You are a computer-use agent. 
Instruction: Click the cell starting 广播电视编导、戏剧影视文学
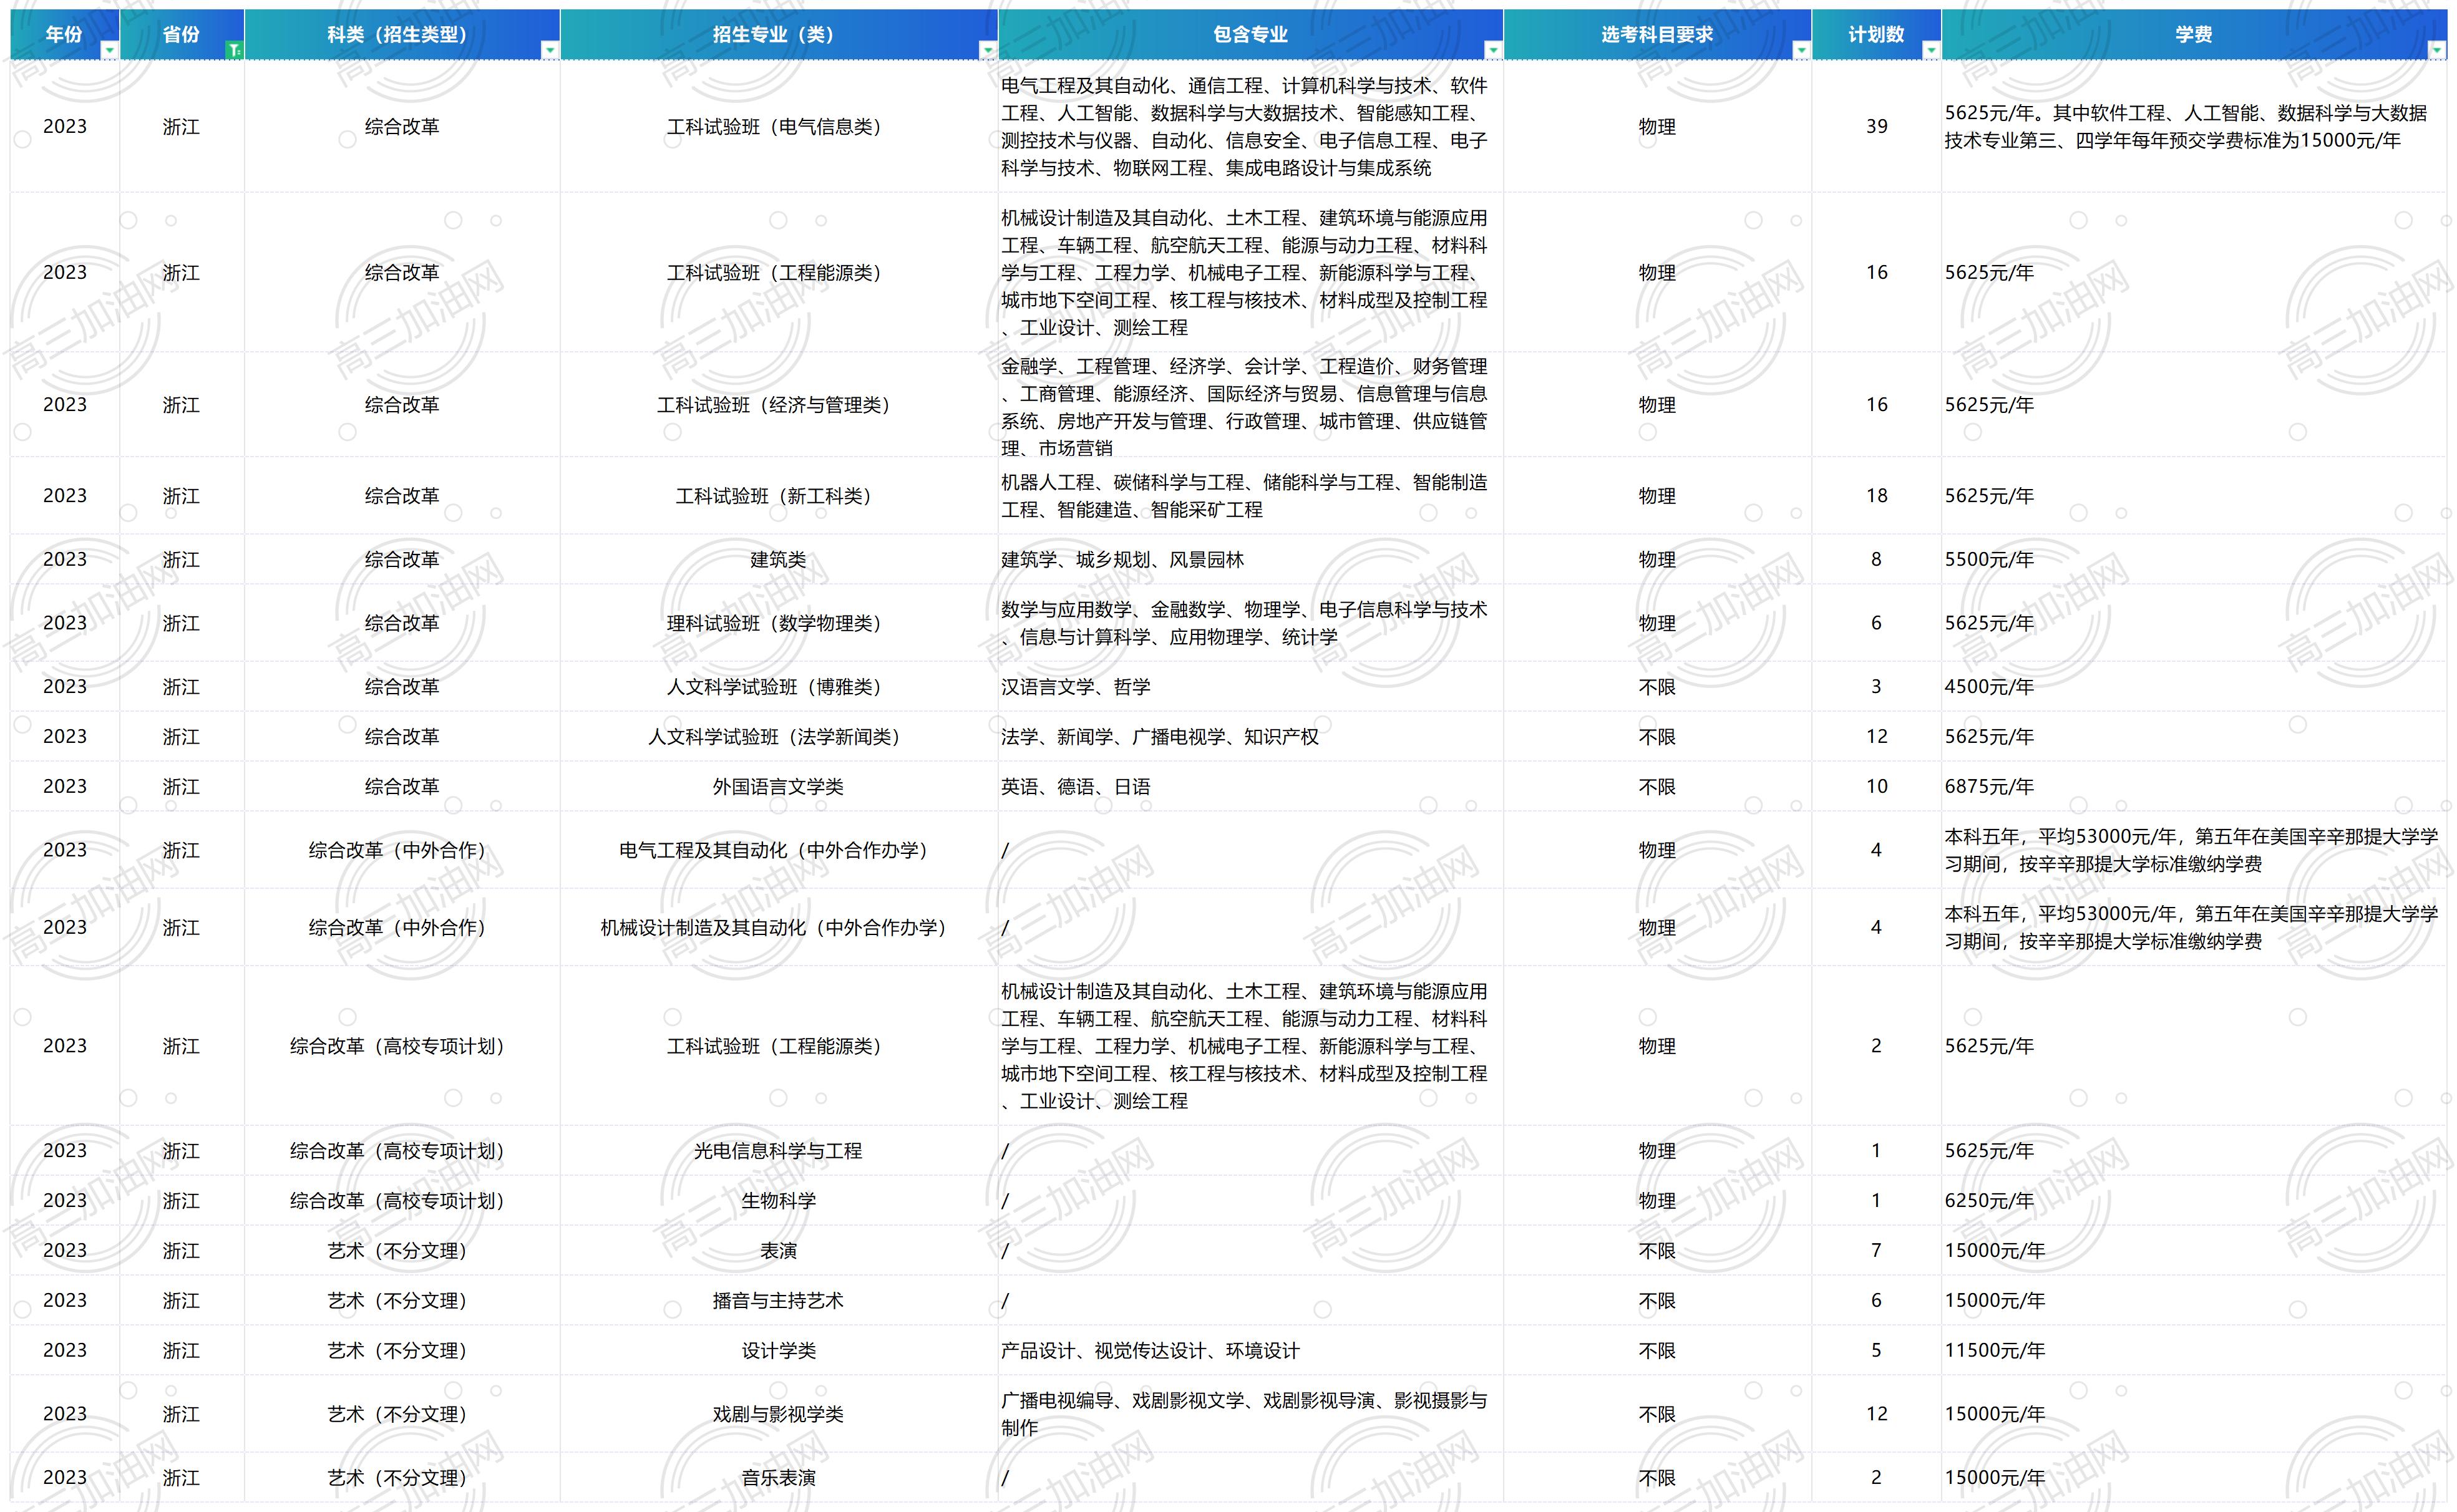pos(1250,1414)
